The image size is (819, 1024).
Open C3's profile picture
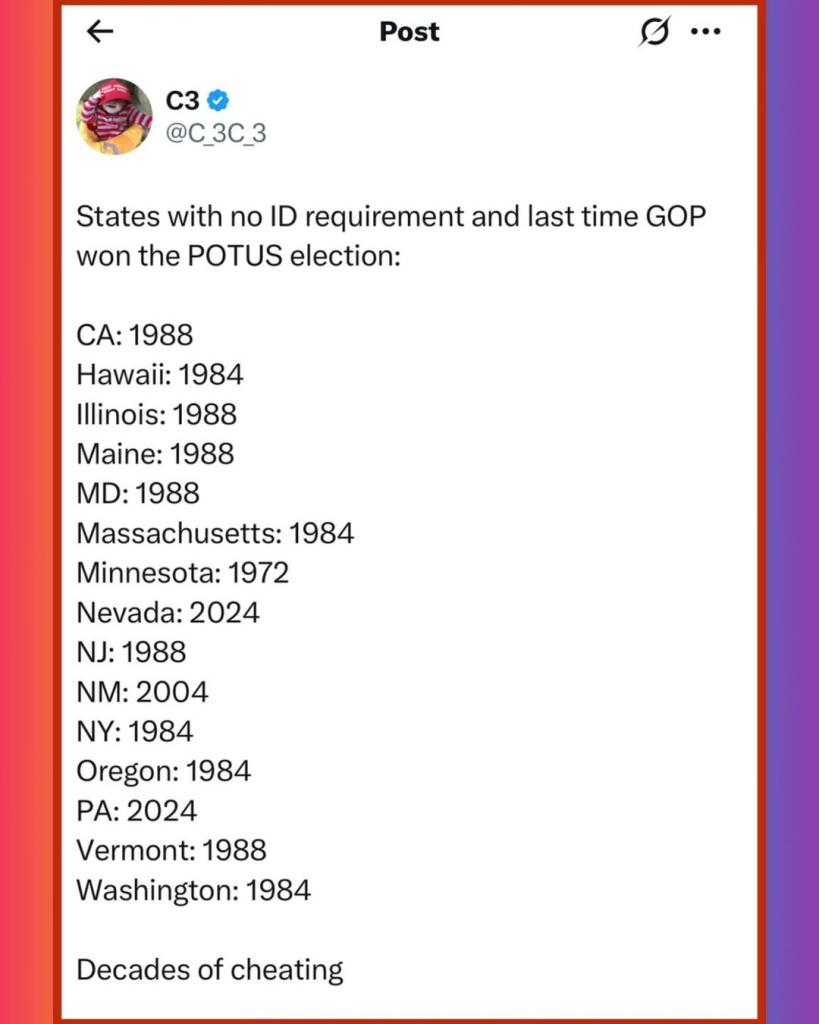click(x=114, y=116)
